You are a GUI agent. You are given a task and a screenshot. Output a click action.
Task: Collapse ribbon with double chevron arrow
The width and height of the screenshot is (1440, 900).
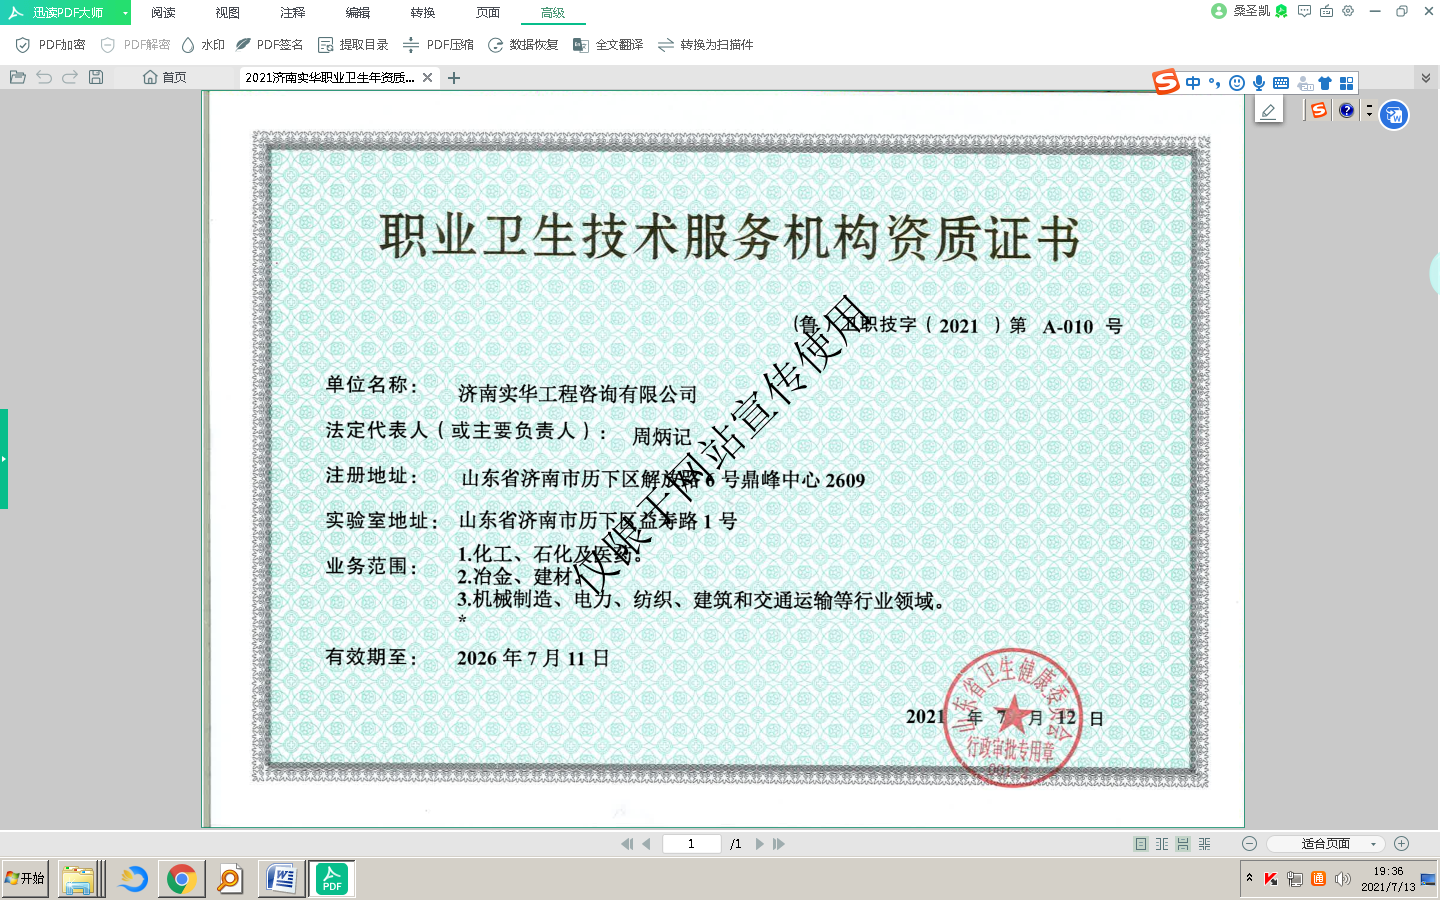1426,77
